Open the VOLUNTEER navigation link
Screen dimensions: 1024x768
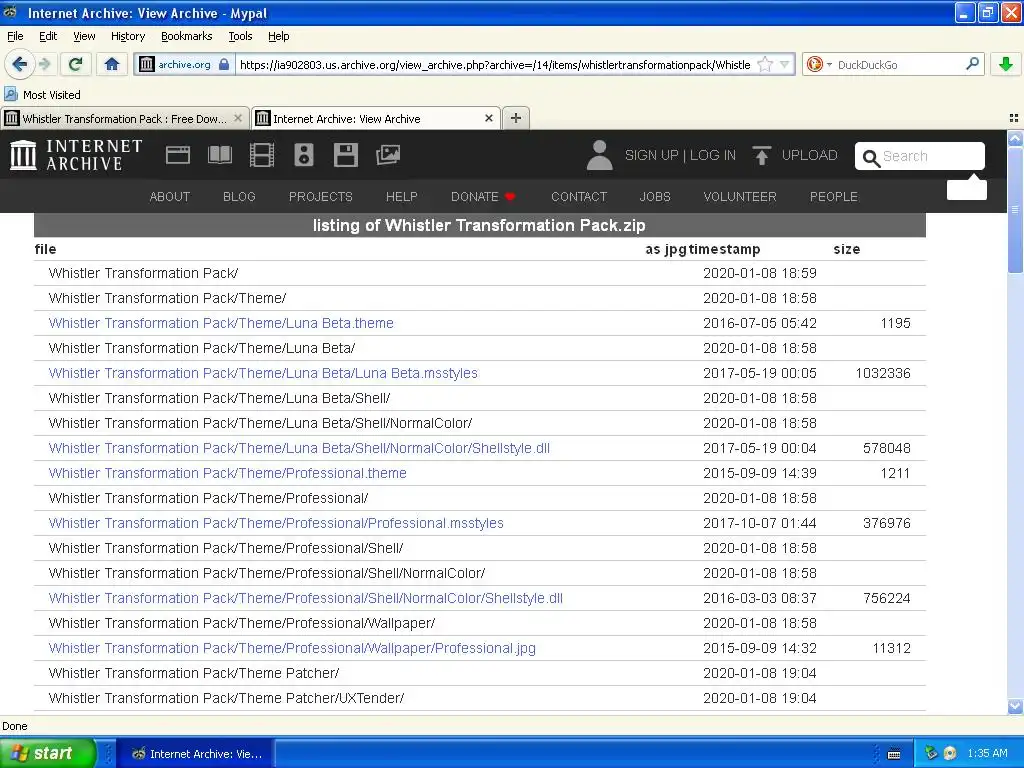pos(740,197)
